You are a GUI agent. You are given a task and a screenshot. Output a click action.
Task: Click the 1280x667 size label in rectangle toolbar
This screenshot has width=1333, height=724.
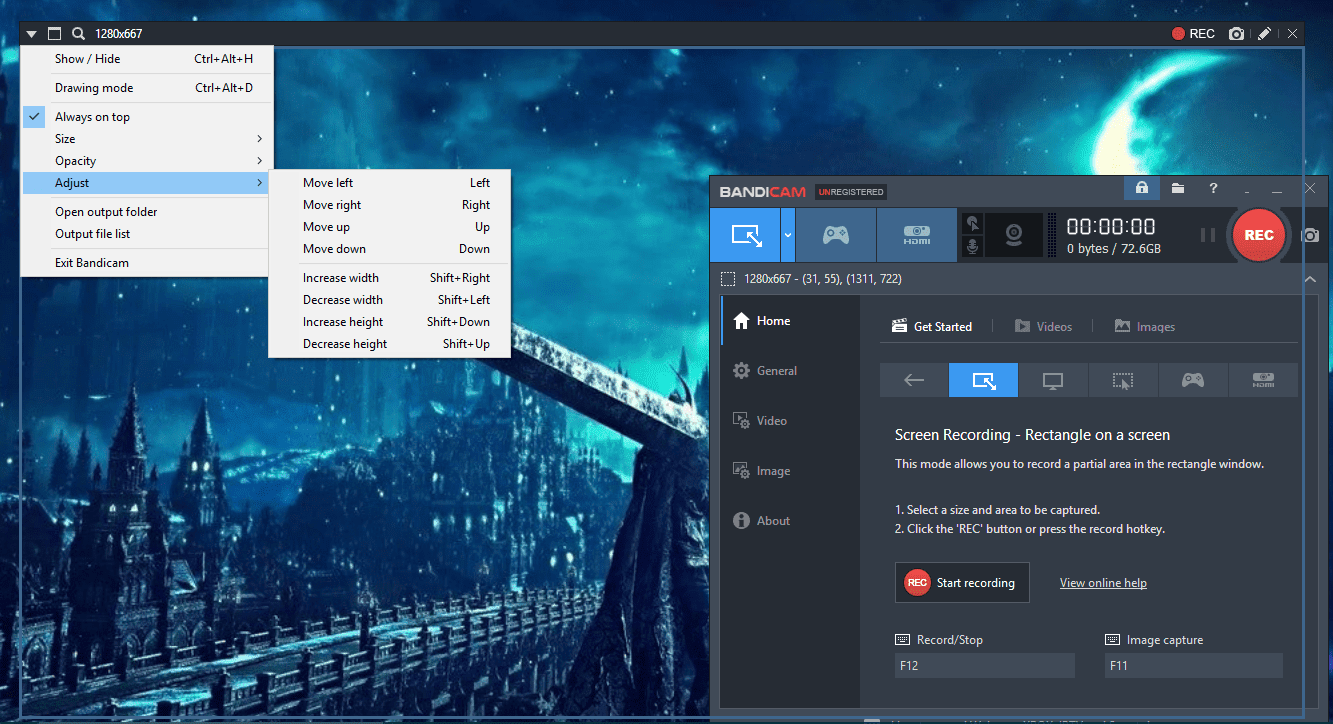119,34
